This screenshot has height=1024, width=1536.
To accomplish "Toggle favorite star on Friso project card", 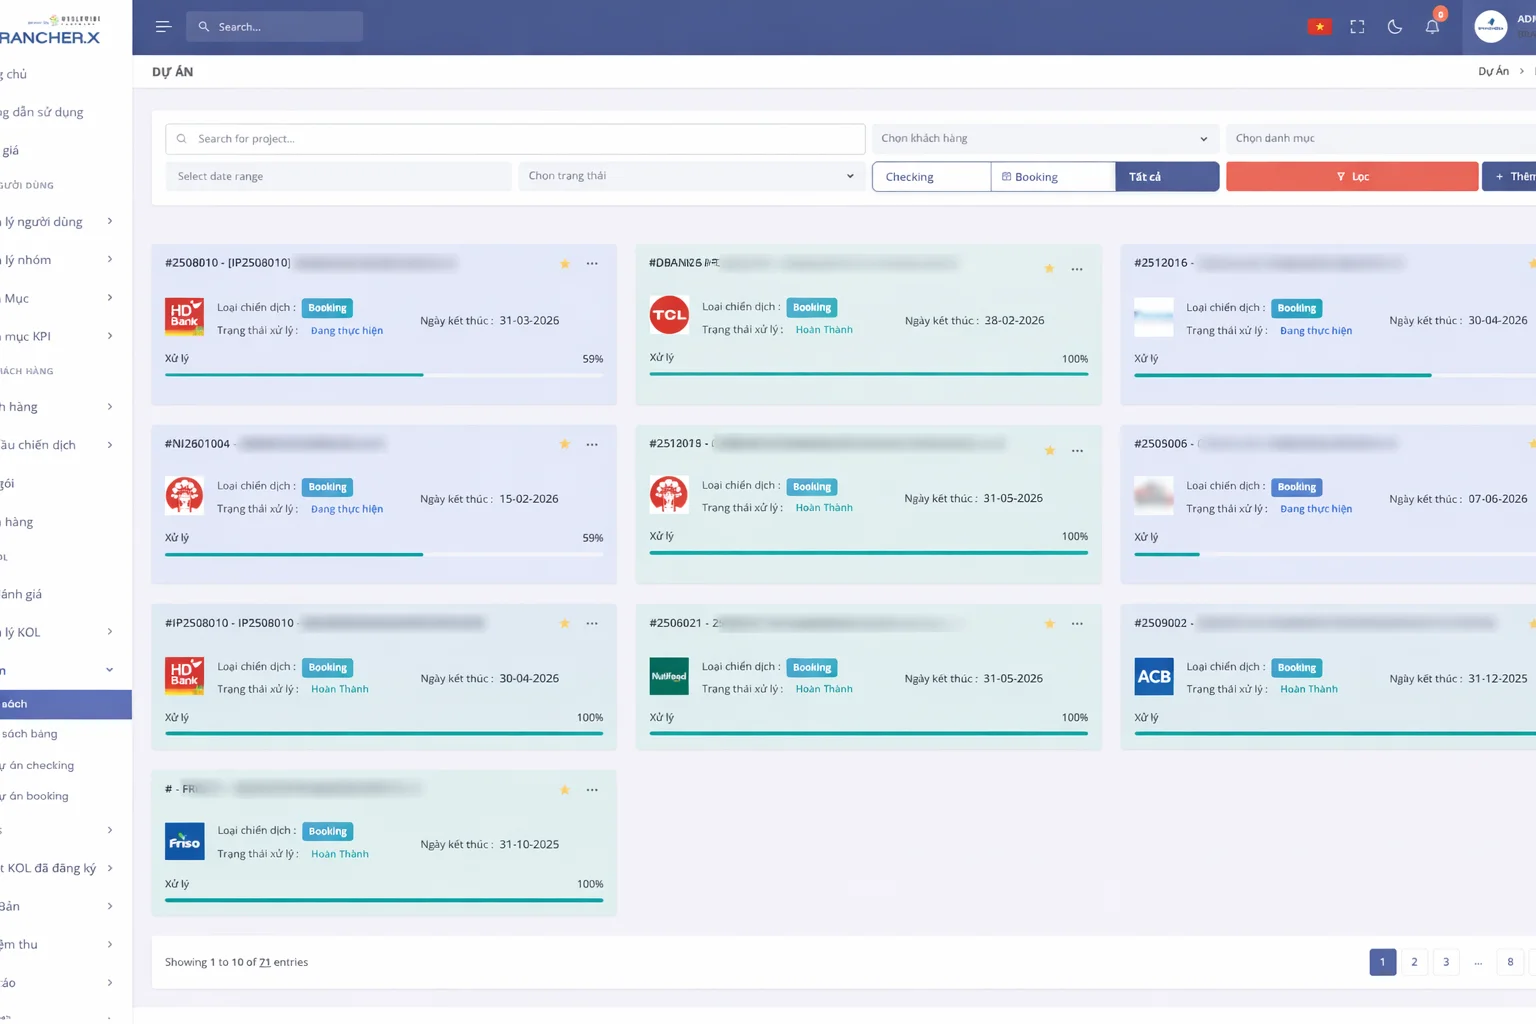I will pos(565,790).
